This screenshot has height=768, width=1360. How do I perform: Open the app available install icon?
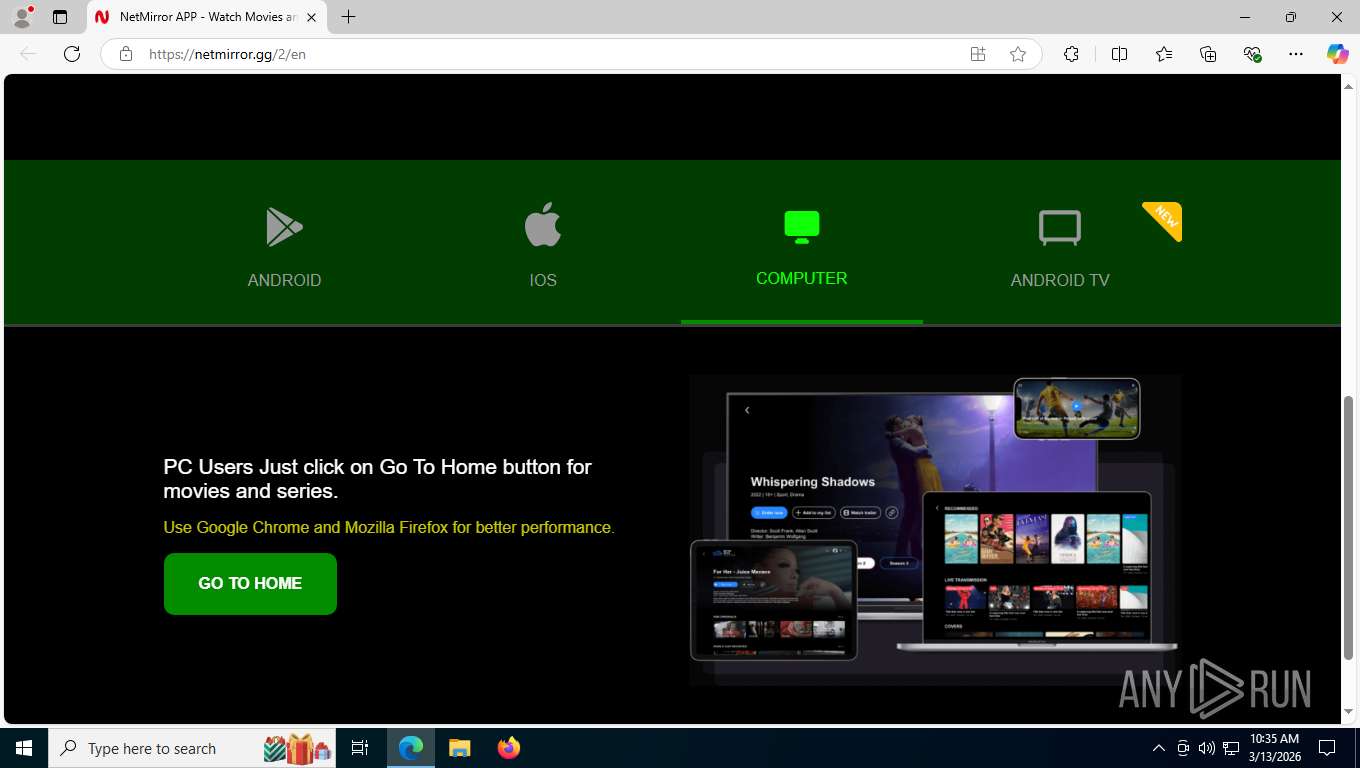978,54
